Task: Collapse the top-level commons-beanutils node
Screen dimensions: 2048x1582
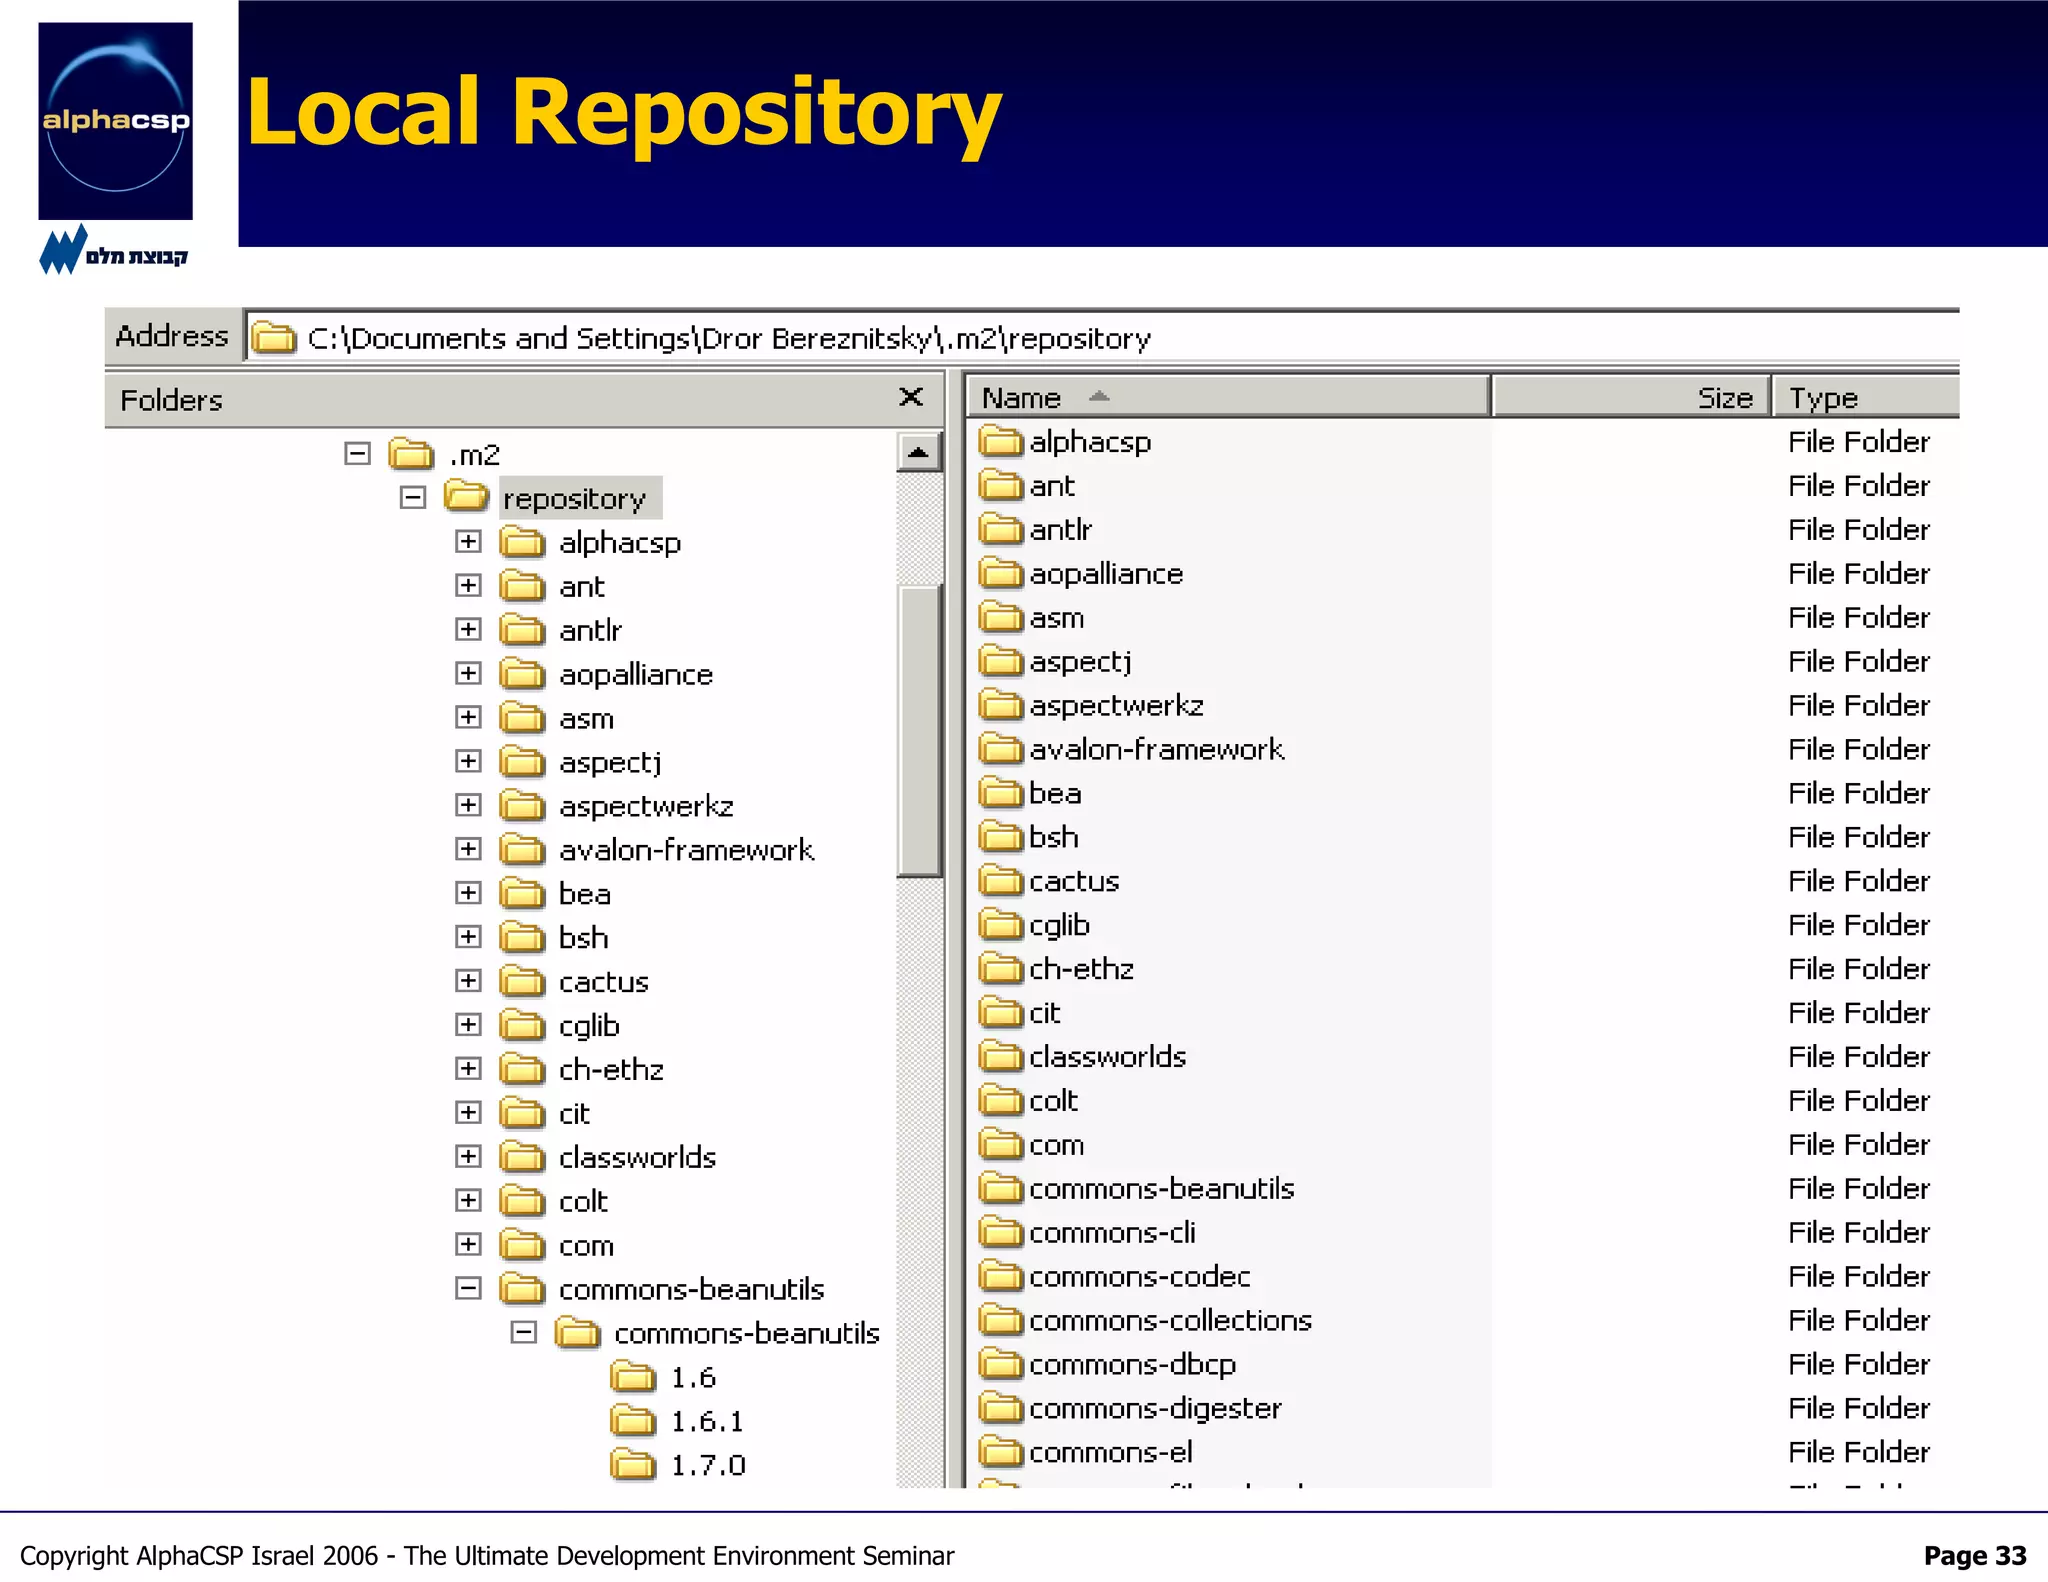Action: click(x=468, y=1289)
